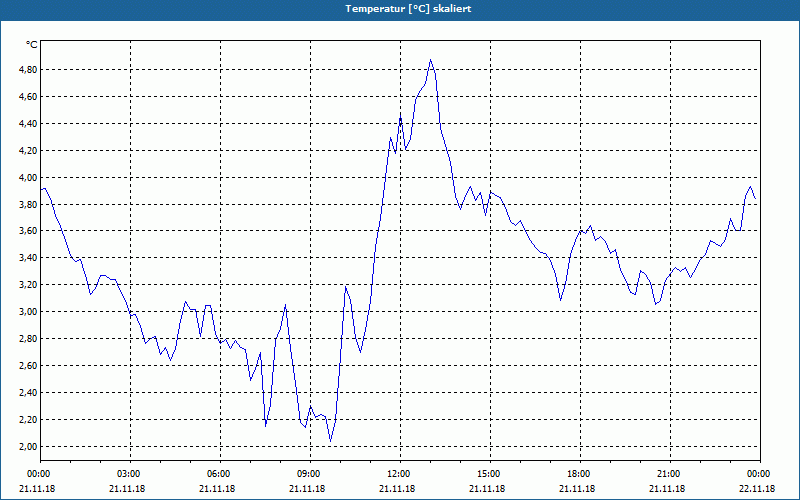Click the 3,20 y-axis label
800x500 pixels.
(28, 285)
